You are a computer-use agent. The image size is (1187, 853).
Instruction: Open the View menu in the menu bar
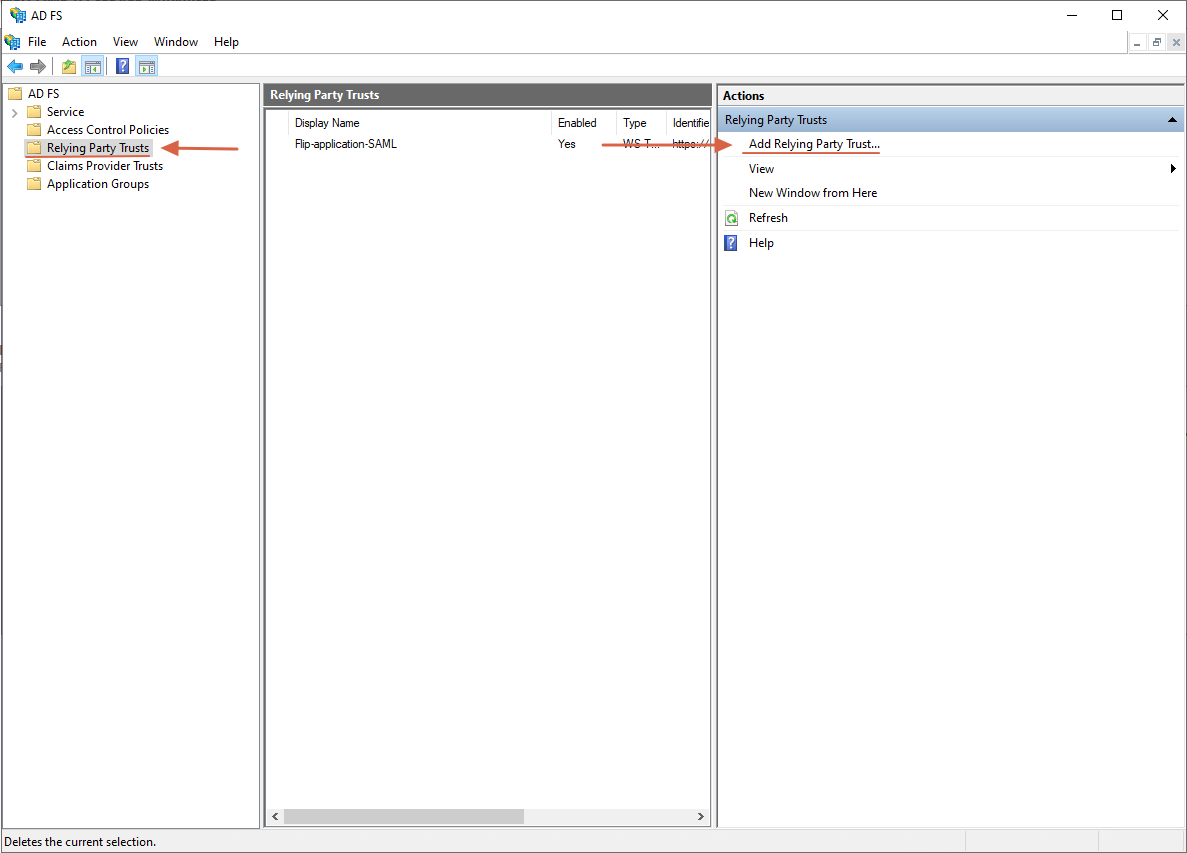tap(126, 42)
